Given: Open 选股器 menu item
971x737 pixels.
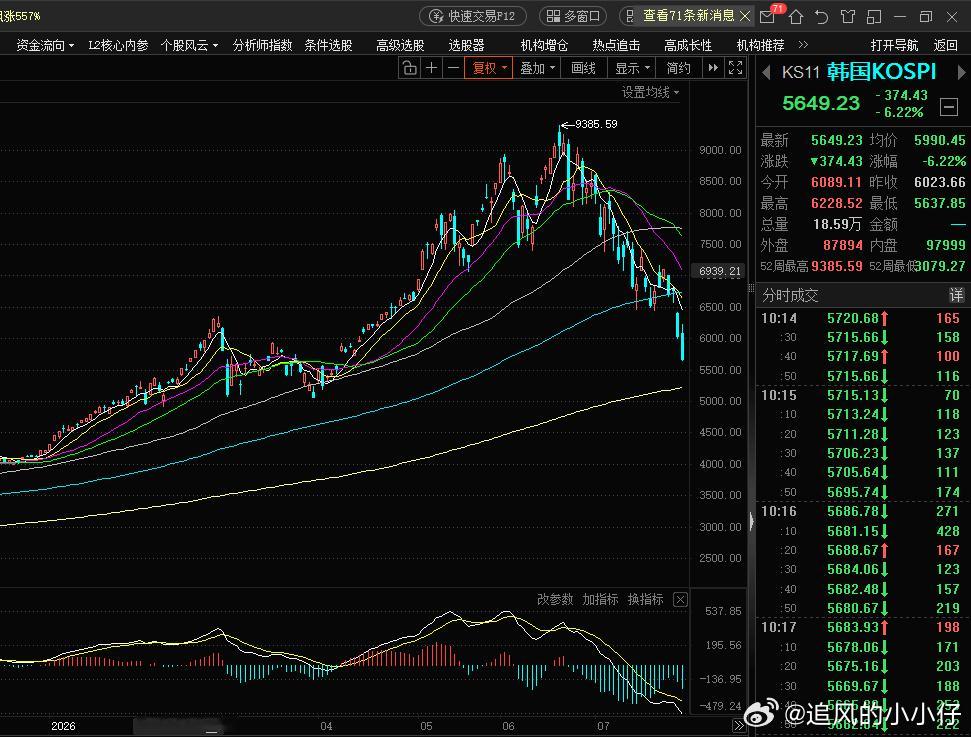Looking at the screenshot, I should 466,45.
